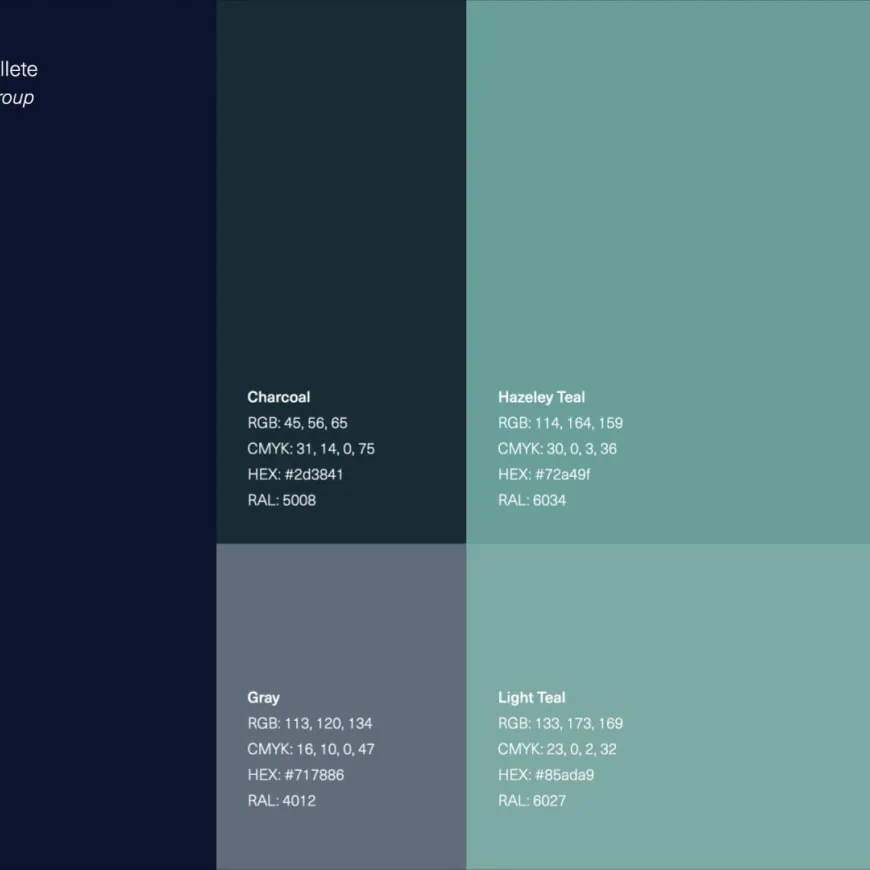Screen dimensions: 870x870
Task: Click the 'HEX: #72a49f' value
Action: click(x=544, y=474)
